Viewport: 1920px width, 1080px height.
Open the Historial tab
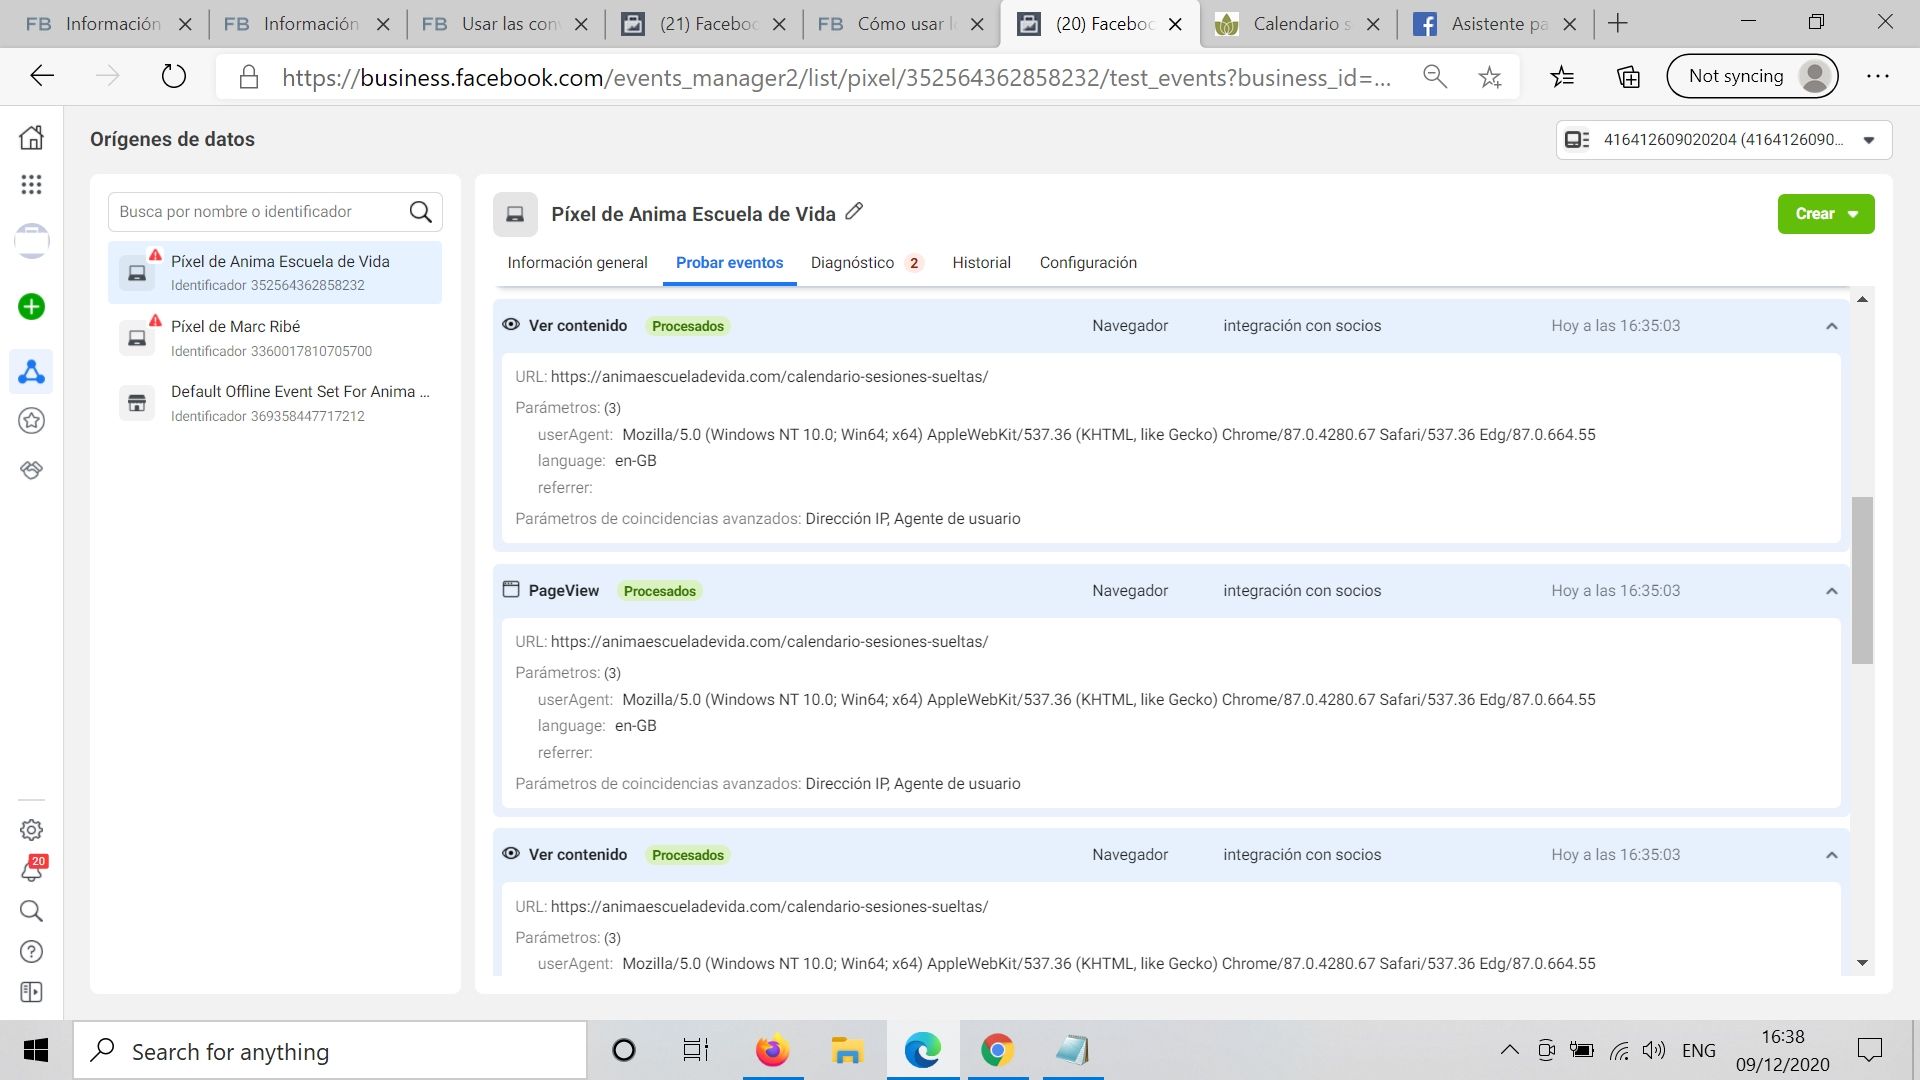tap(981, 263)
